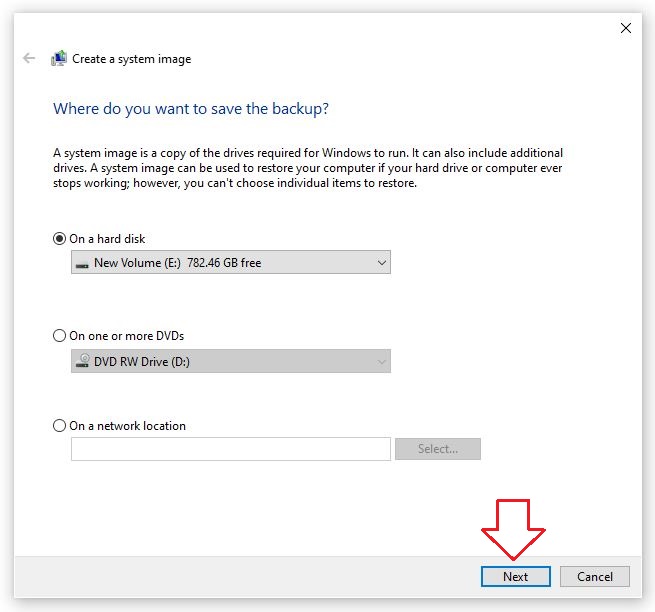Click the Select... network button
Image resolution: width=655 pixels, height=612 pixels.
pos(438,449)
